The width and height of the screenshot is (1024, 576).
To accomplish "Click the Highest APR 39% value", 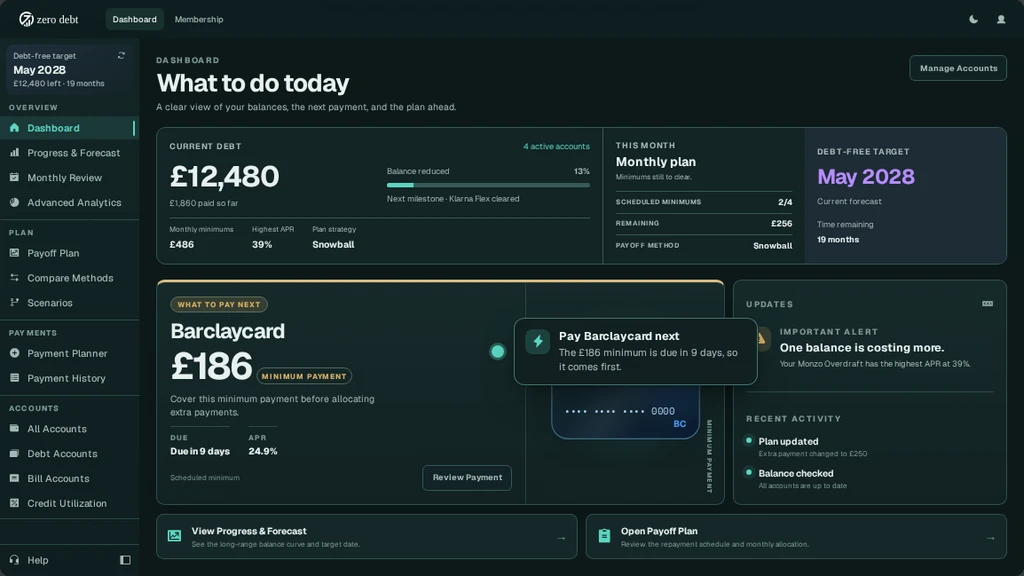I will [262, 244].
